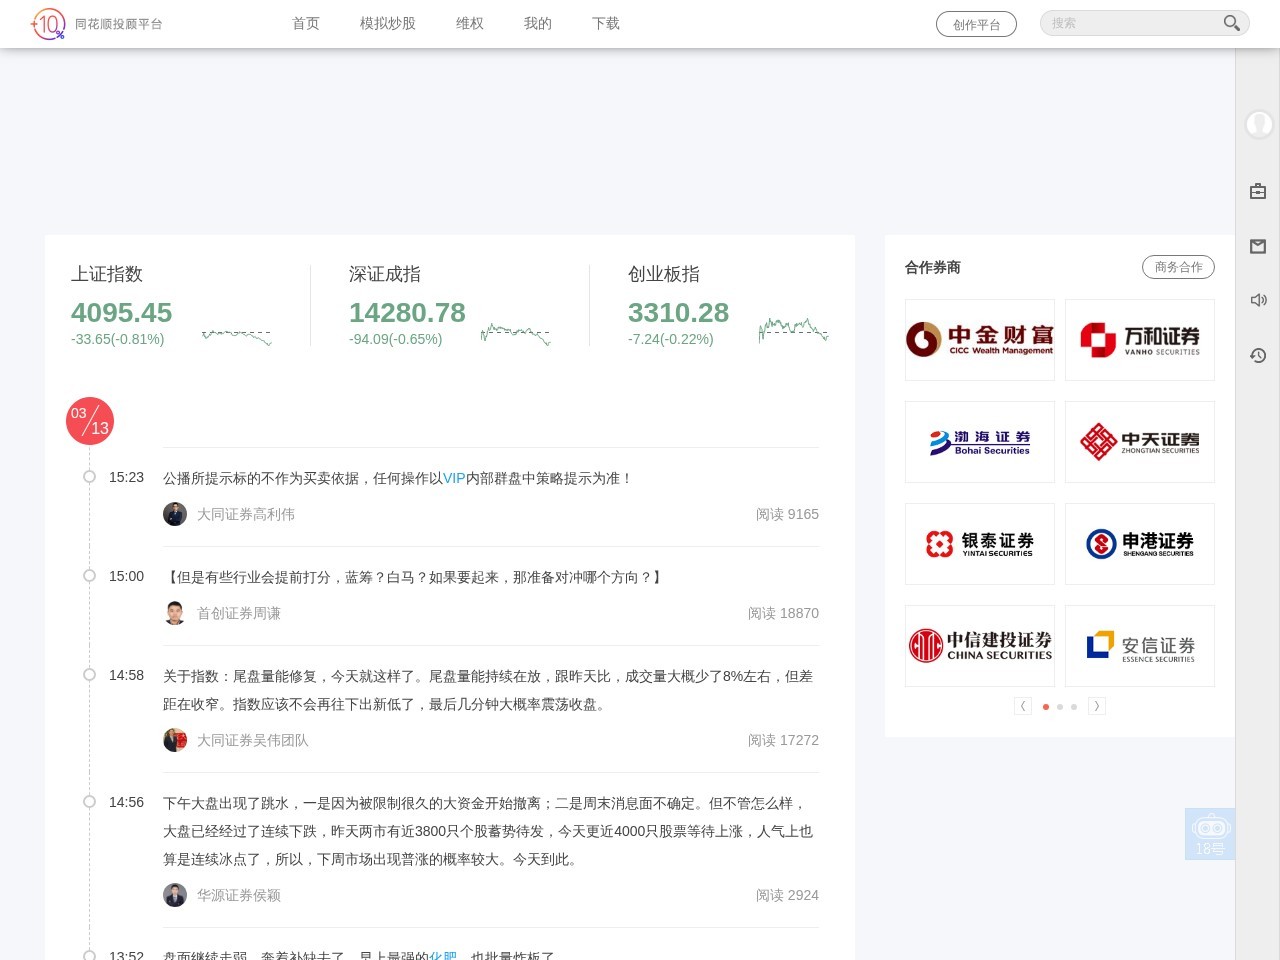Click the search input field

coord(1130,23)
